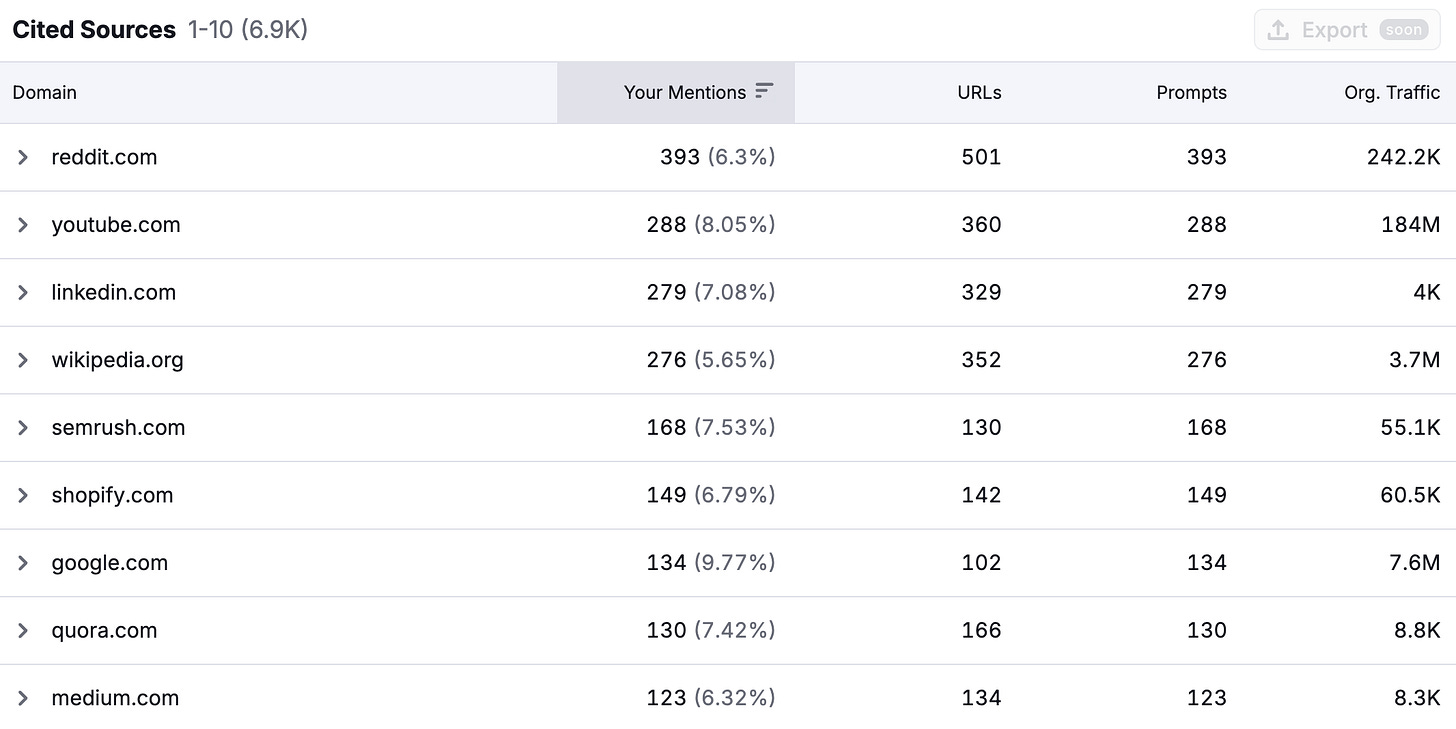Click the sort icon beside Your Mentions
The width and height of the screenshot is (1456, 729).
[764, 91]
